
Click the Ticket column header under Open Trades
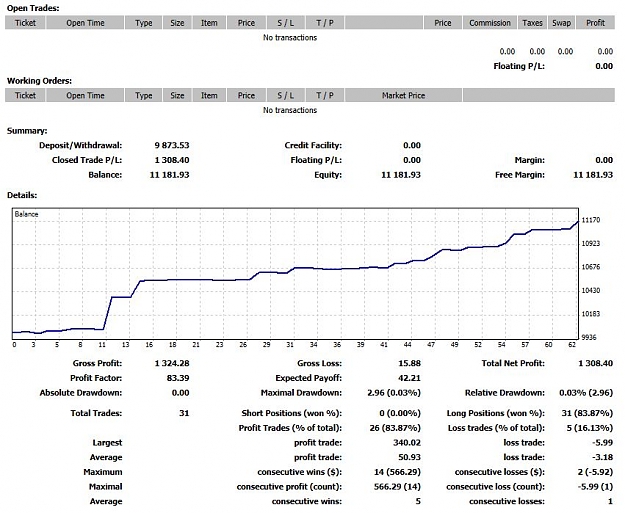pos(25,23)
